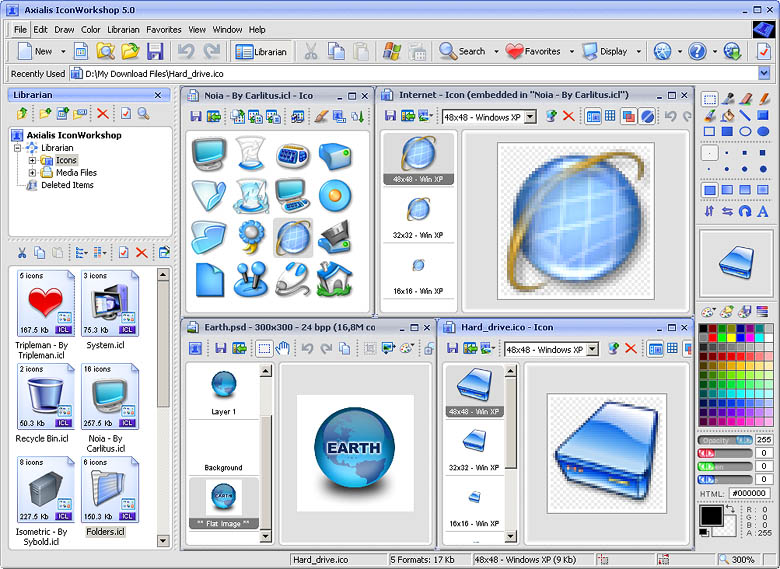The image size is (780, 569).
Task: Click the browse files magnifier-folder icon
Action: (105, 51)
